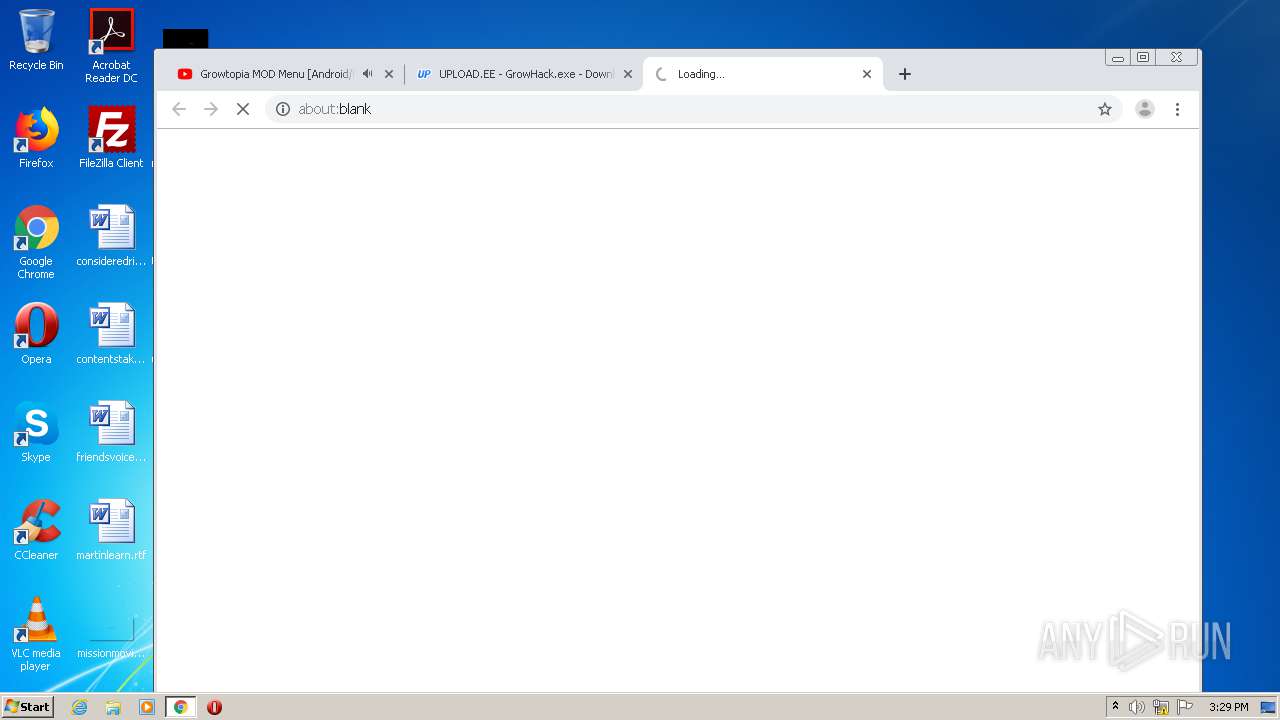Launch Internet Explorer from taskbar
The width and height of the screenshot is (1280, 720).
pos(79,707)
